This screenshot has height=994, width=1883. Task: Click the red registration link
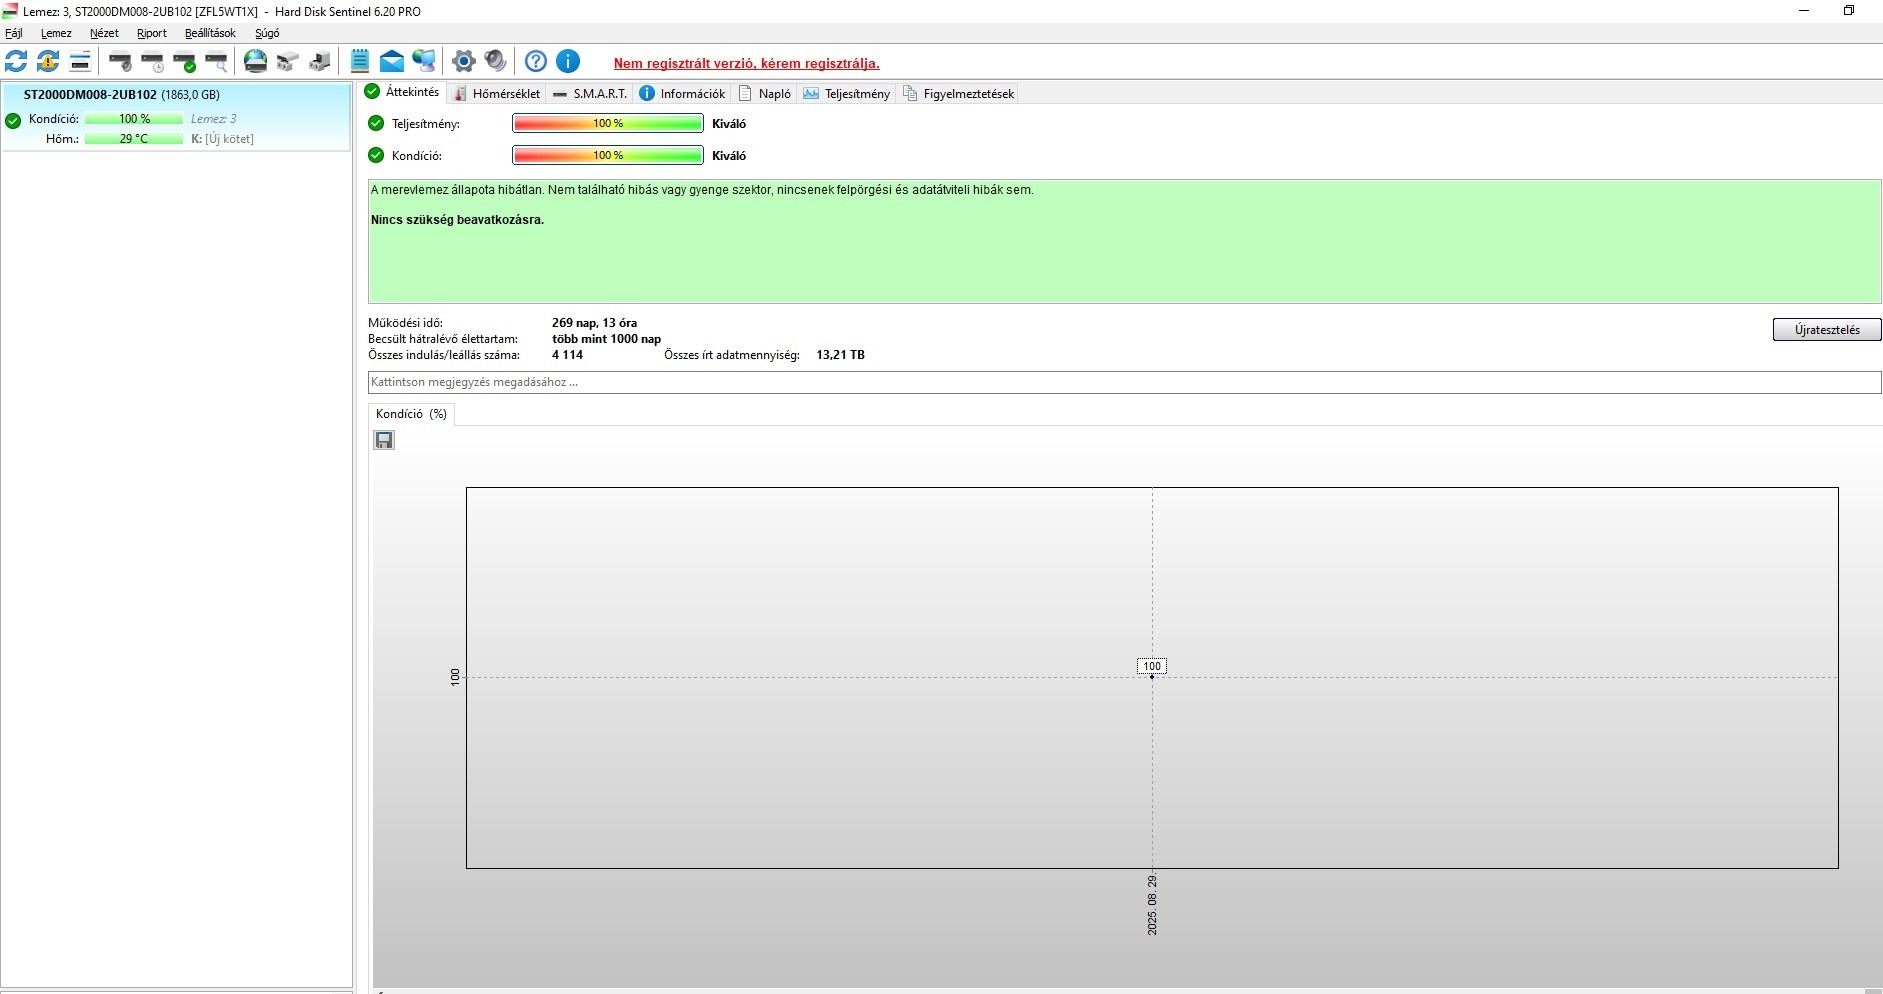(x=747, y=63)
